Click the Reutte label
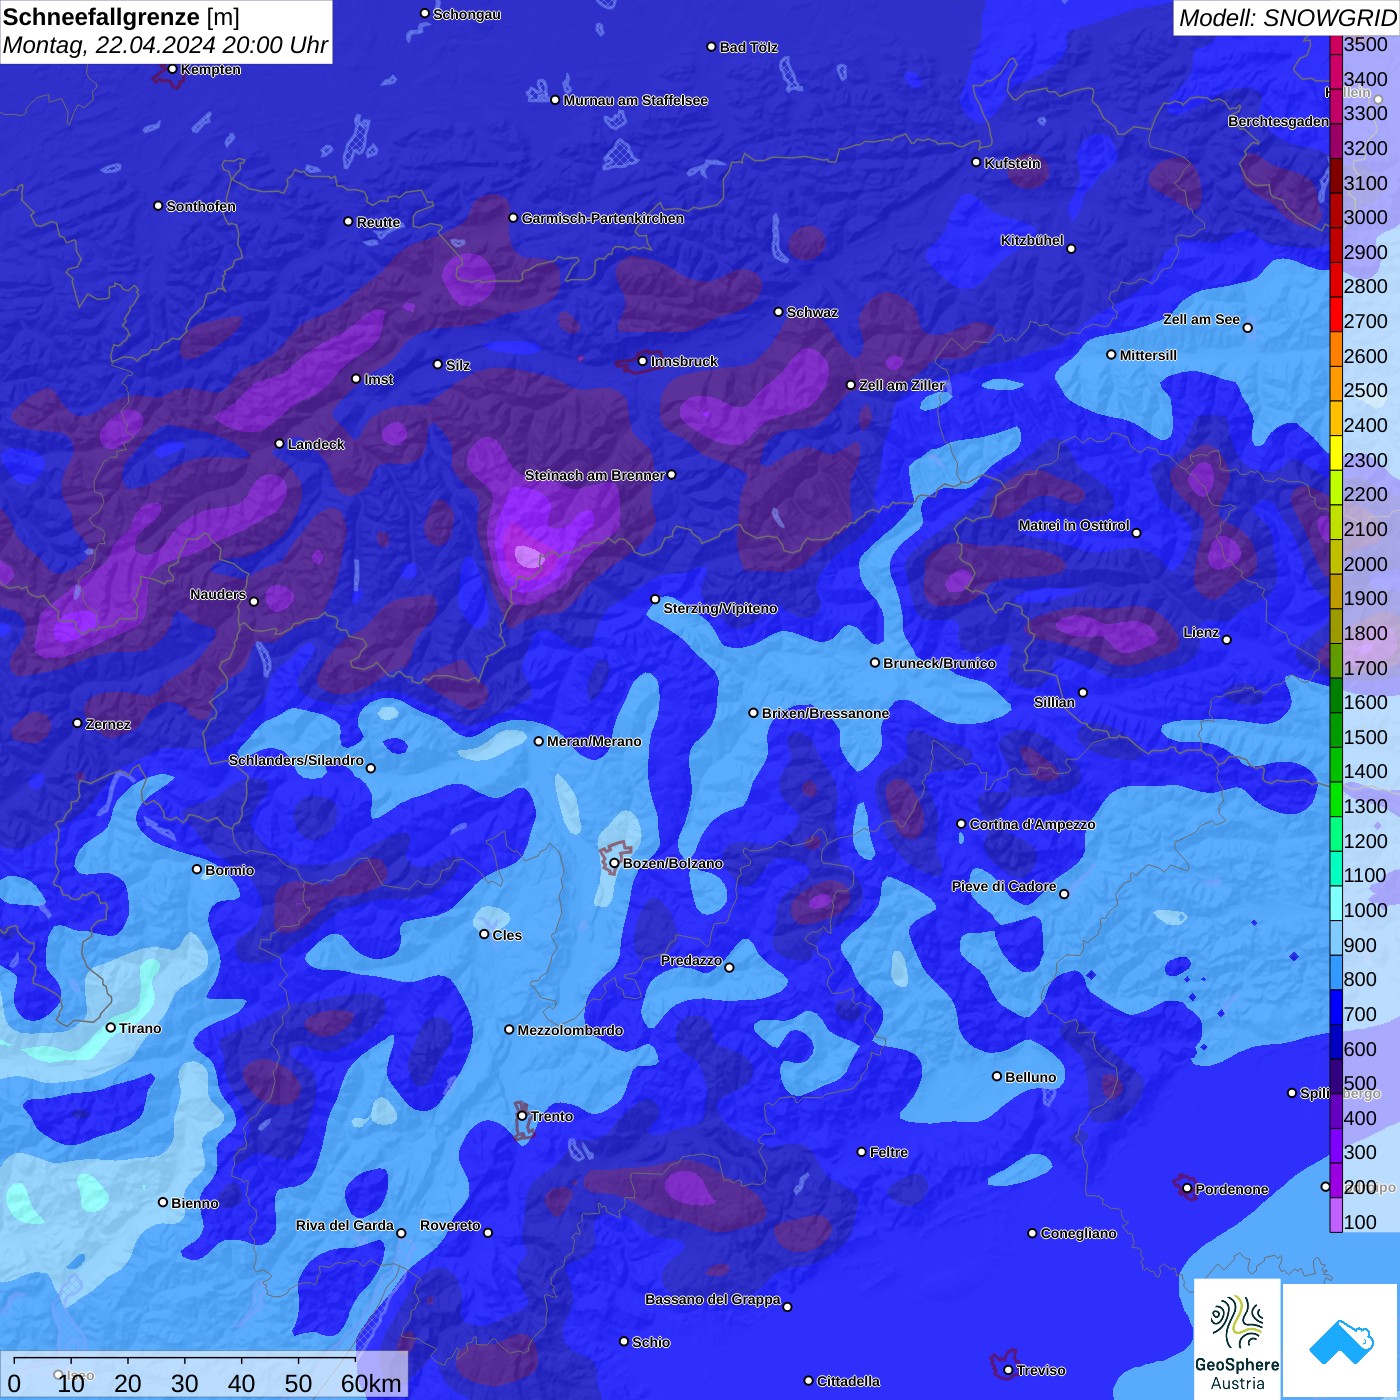Screen dimensions: 1400x1400 [378, 222]
